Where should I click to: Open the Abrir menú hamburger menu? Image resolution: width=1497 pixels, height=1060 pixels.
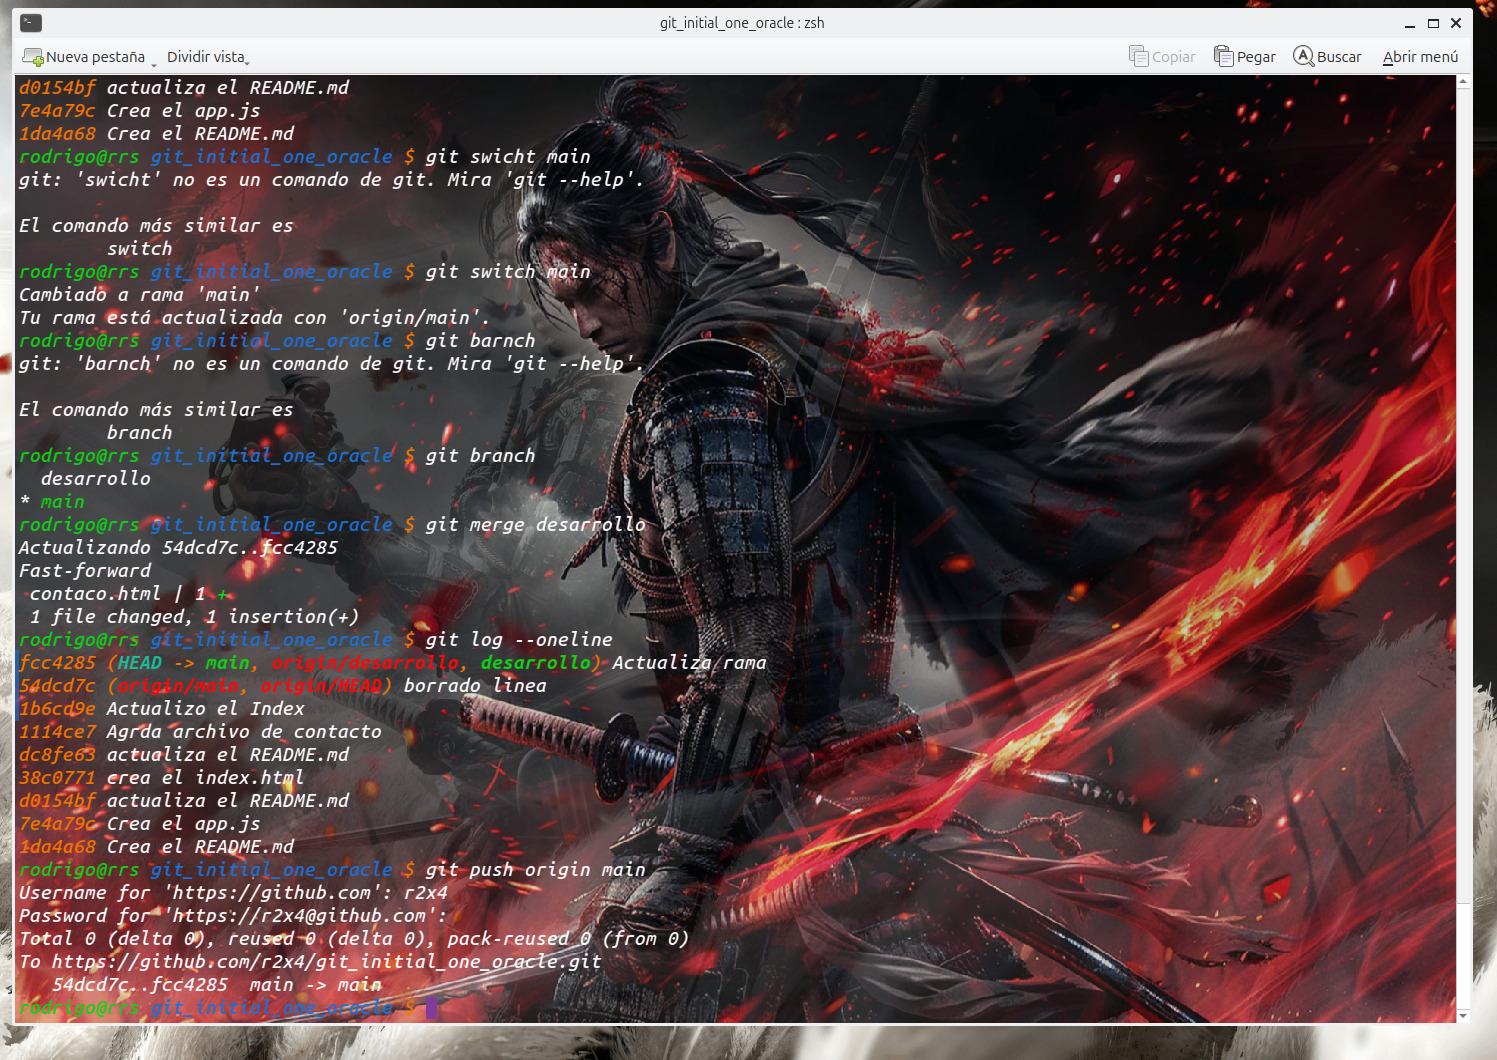pos(1420,57)
